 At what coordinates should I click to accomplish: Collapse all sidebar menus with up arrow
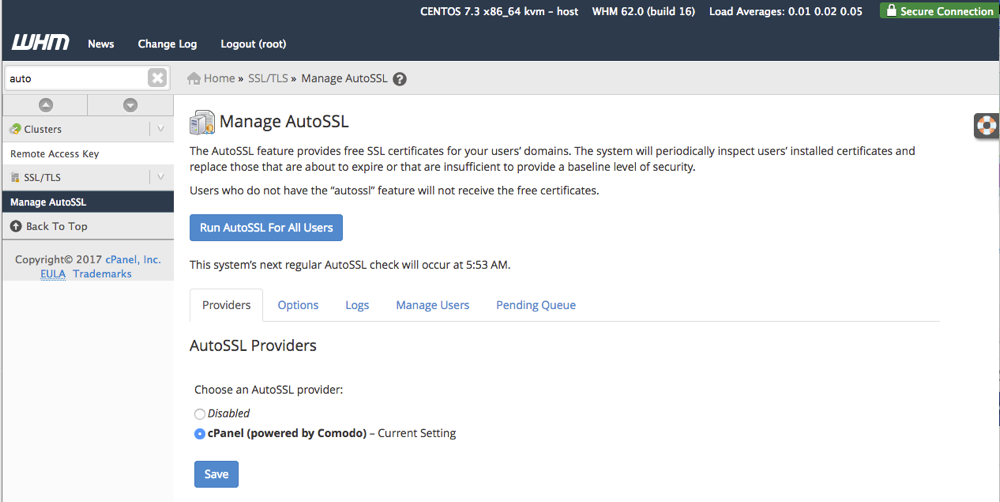tap(45, 105)
